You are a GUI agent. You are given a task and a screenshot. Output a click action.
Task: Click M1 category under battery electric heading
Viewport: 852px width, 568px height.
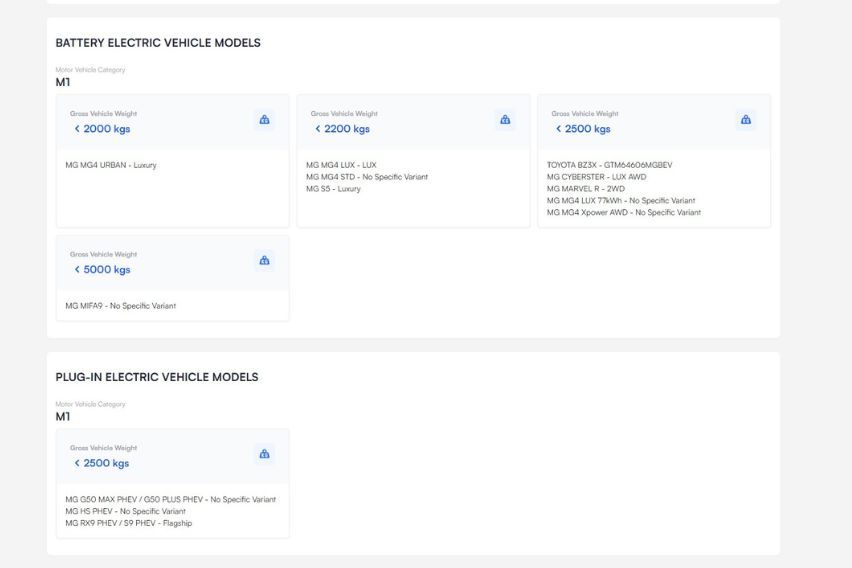pyautogui.click(x=63, y=82)
